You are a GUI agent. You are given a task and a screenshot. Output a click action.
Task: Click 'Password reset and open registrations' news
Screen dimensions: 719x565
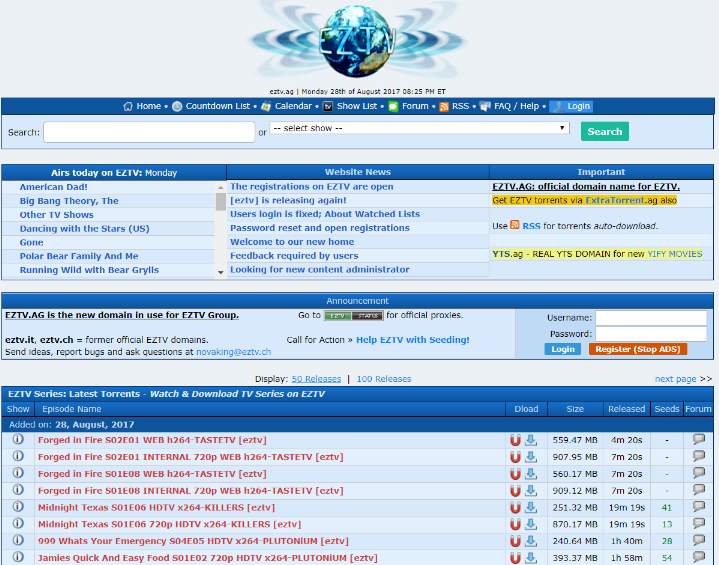(320, 228)
